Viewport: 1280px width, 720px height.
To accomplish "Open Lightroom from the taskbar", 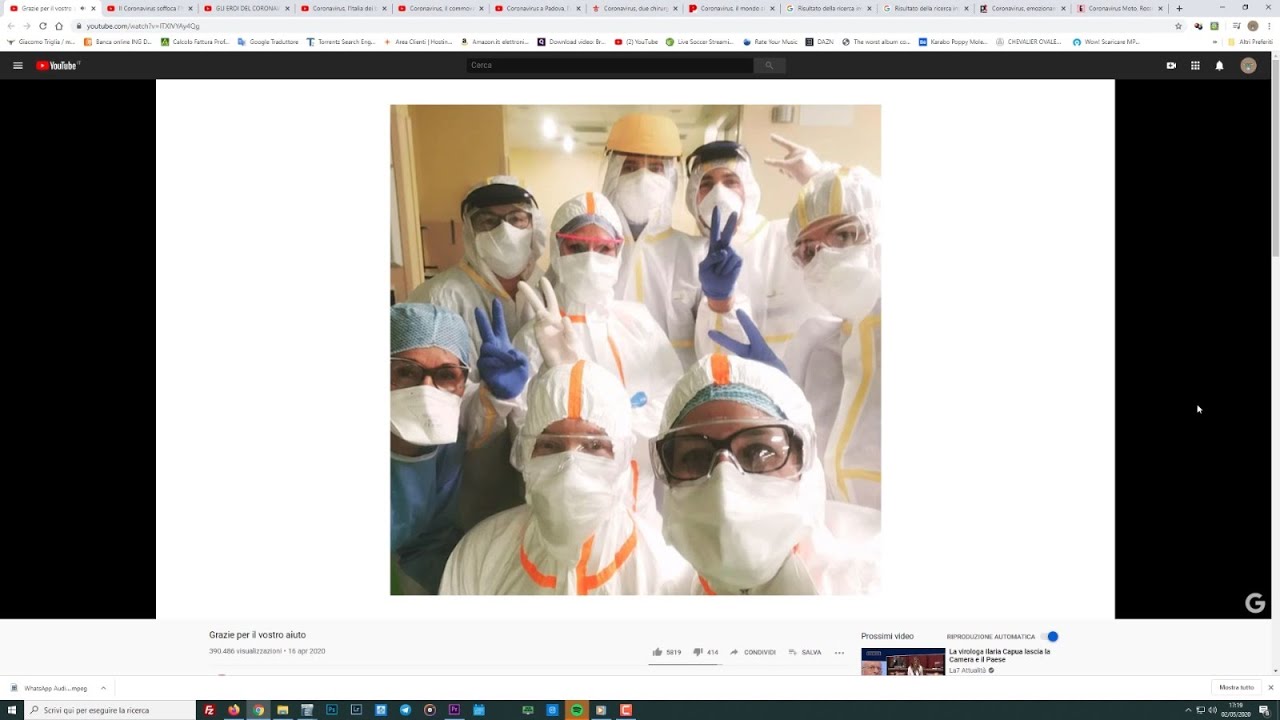I will click(x=356, y=710).
